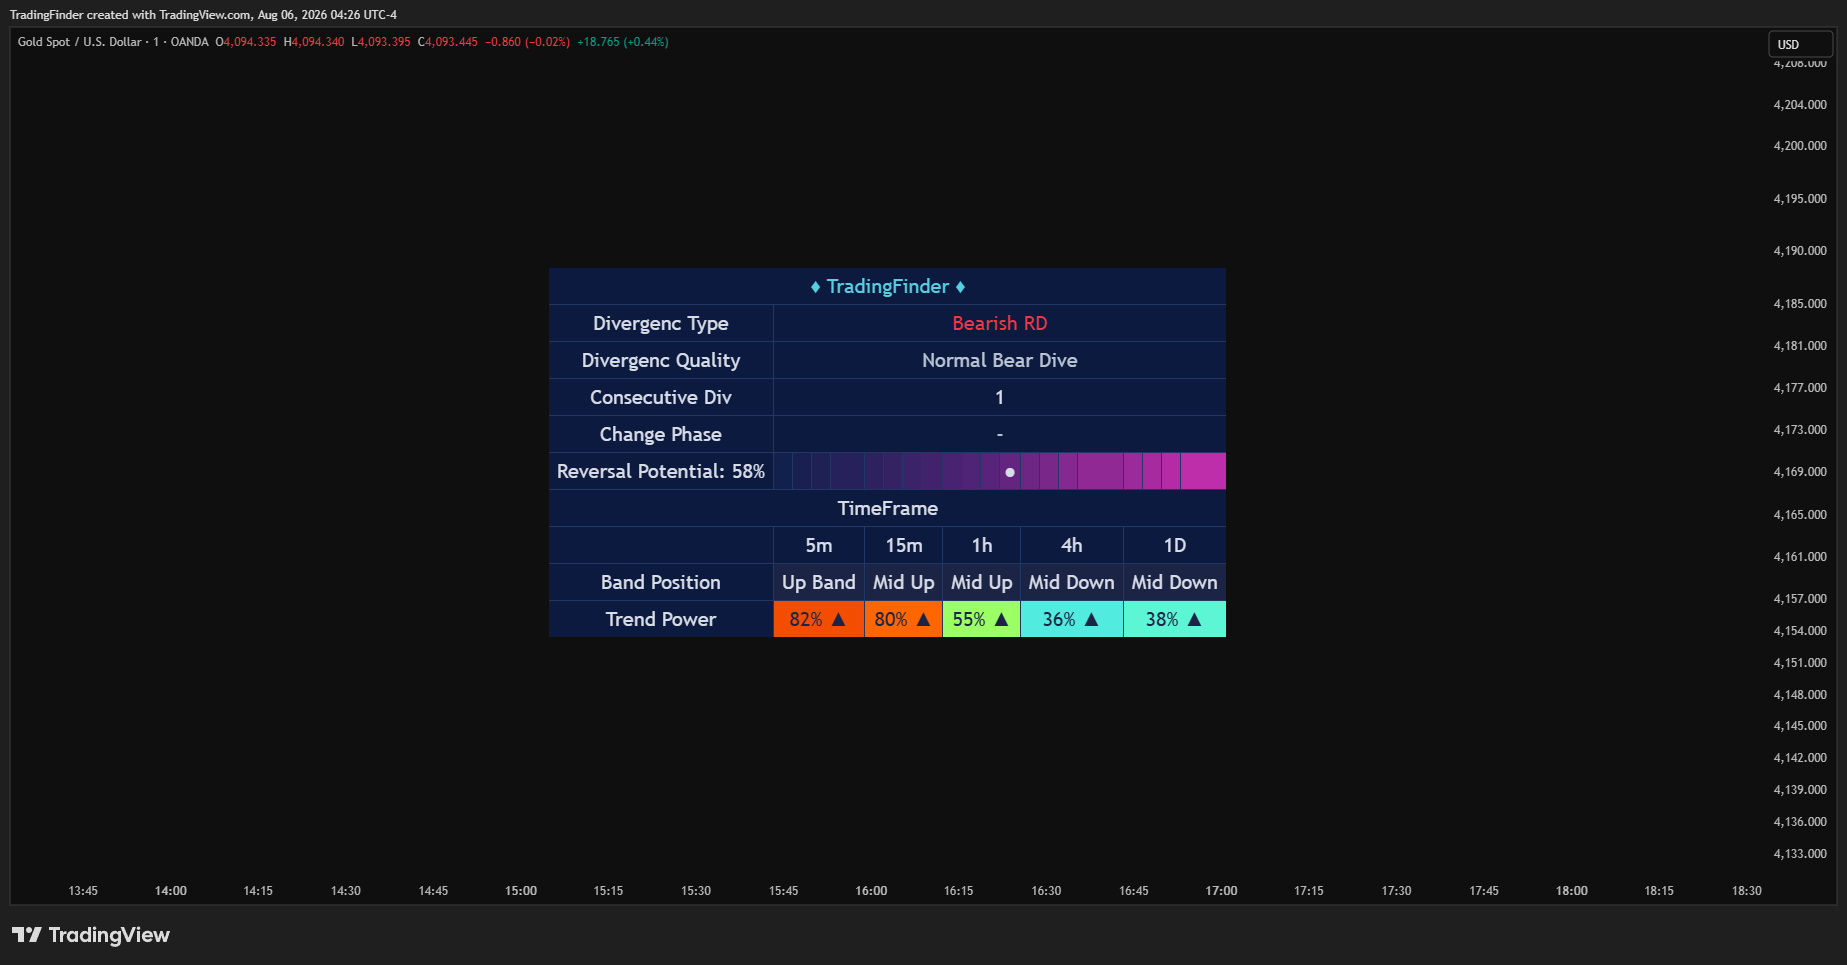Viewport: 1847px width, 965px height.
Task: Click the red Bearish RD value
Action: [1000, 324]
